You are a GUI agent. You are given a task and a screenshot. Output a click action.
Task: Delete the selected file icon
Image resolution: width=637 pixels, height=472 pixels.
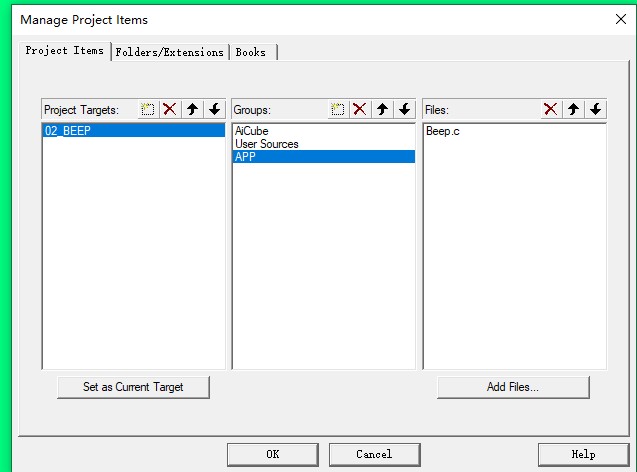550,110
